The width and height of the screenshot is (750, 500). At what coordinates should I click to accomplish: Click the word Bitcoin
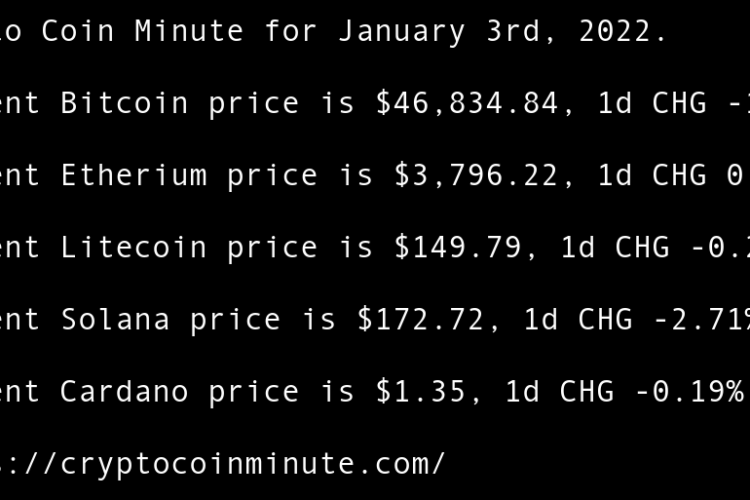[125, 103]
